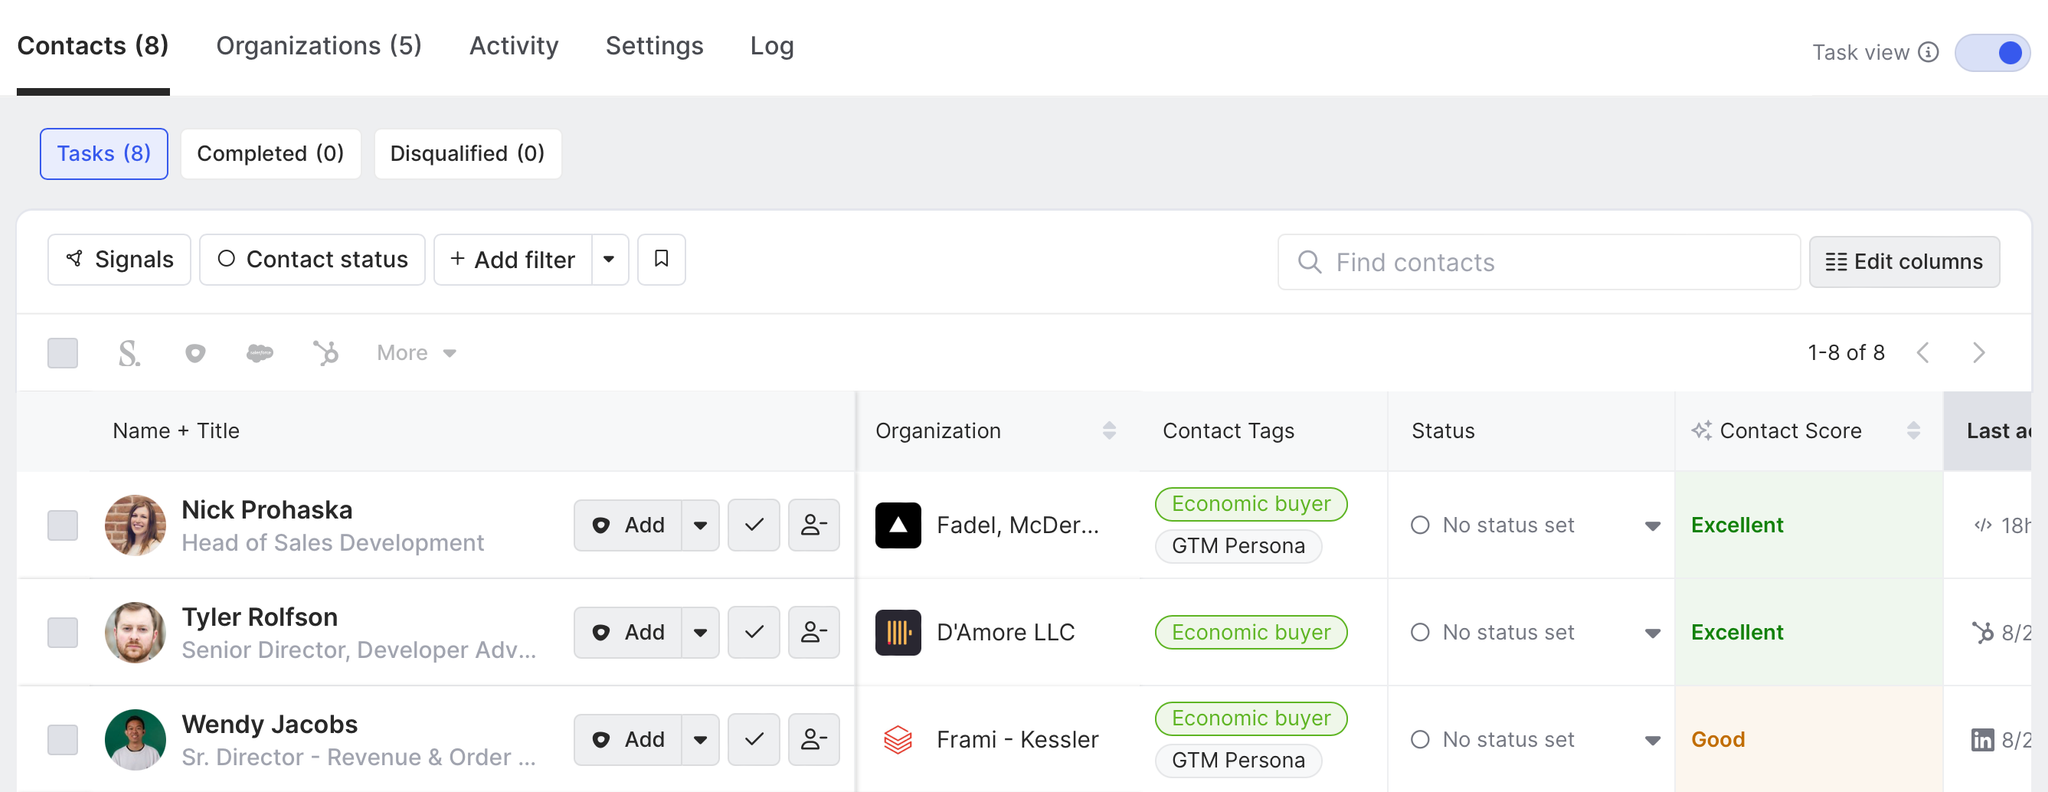Click the Salesforce cloud icon in bulk toolbar
The width and height of the screenshot is (2048, 792).
[260, 353]
